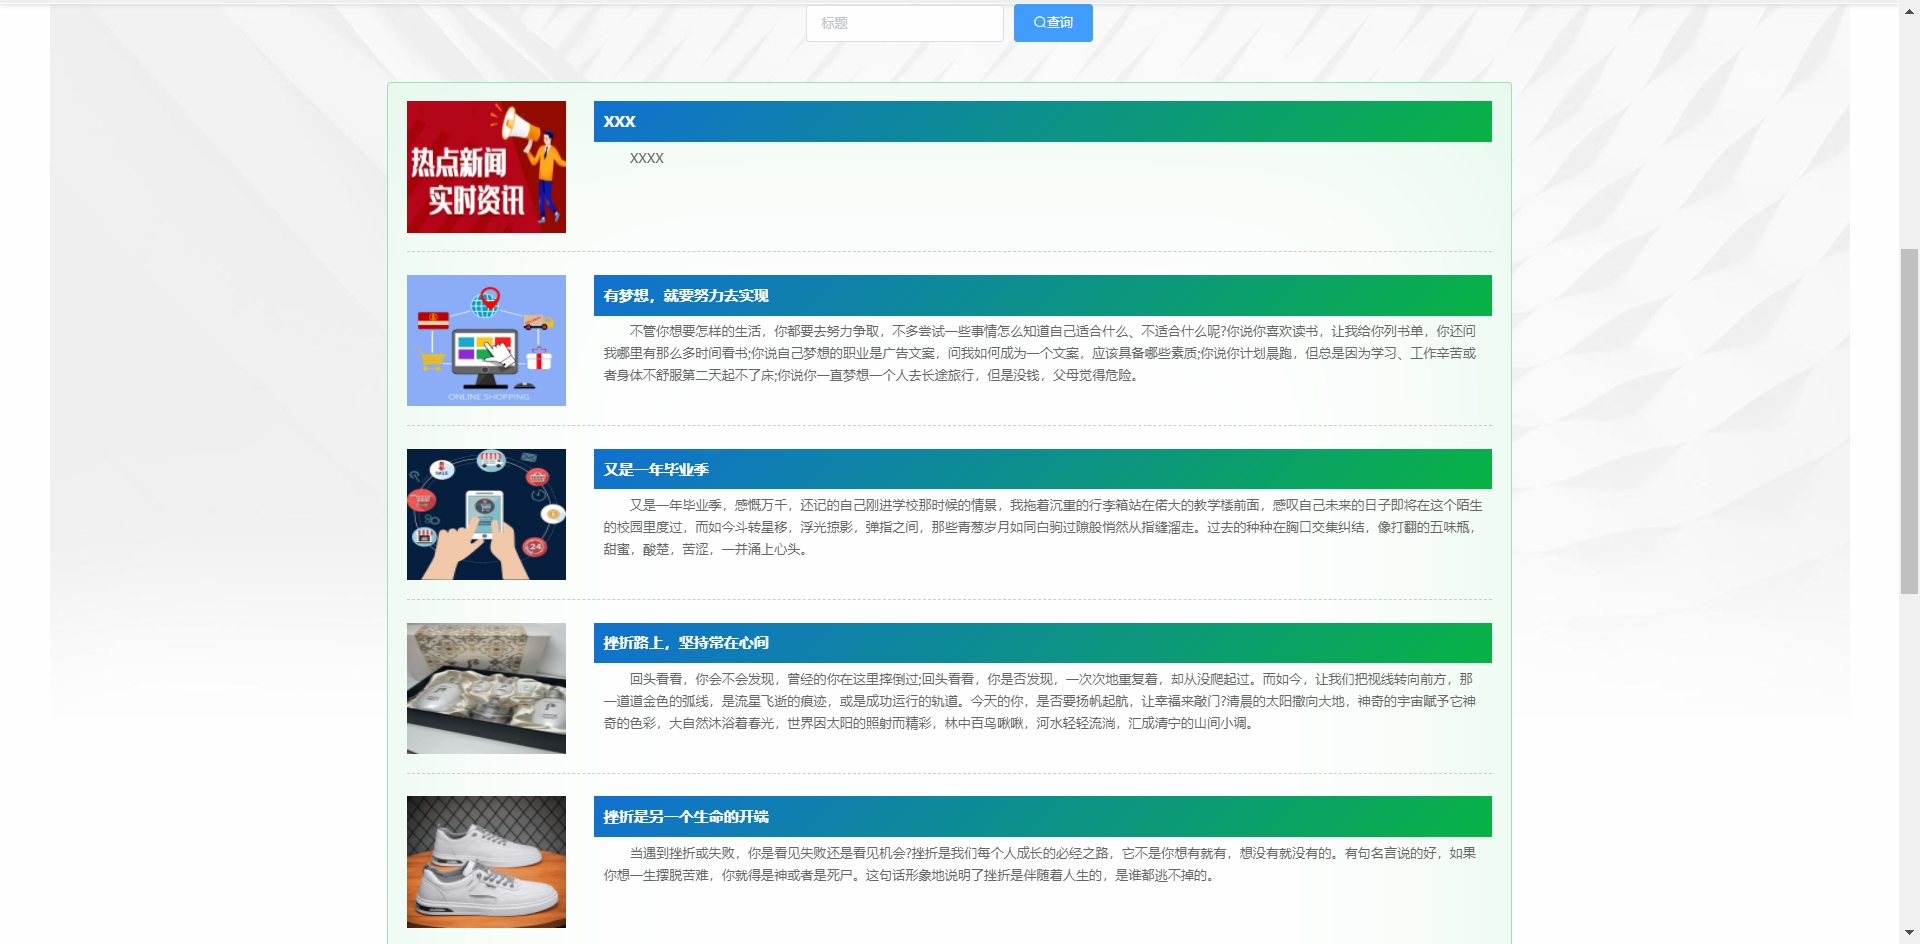
Task: Open the article 挫折路上，坚持常在心间
Action: point(686,643)
